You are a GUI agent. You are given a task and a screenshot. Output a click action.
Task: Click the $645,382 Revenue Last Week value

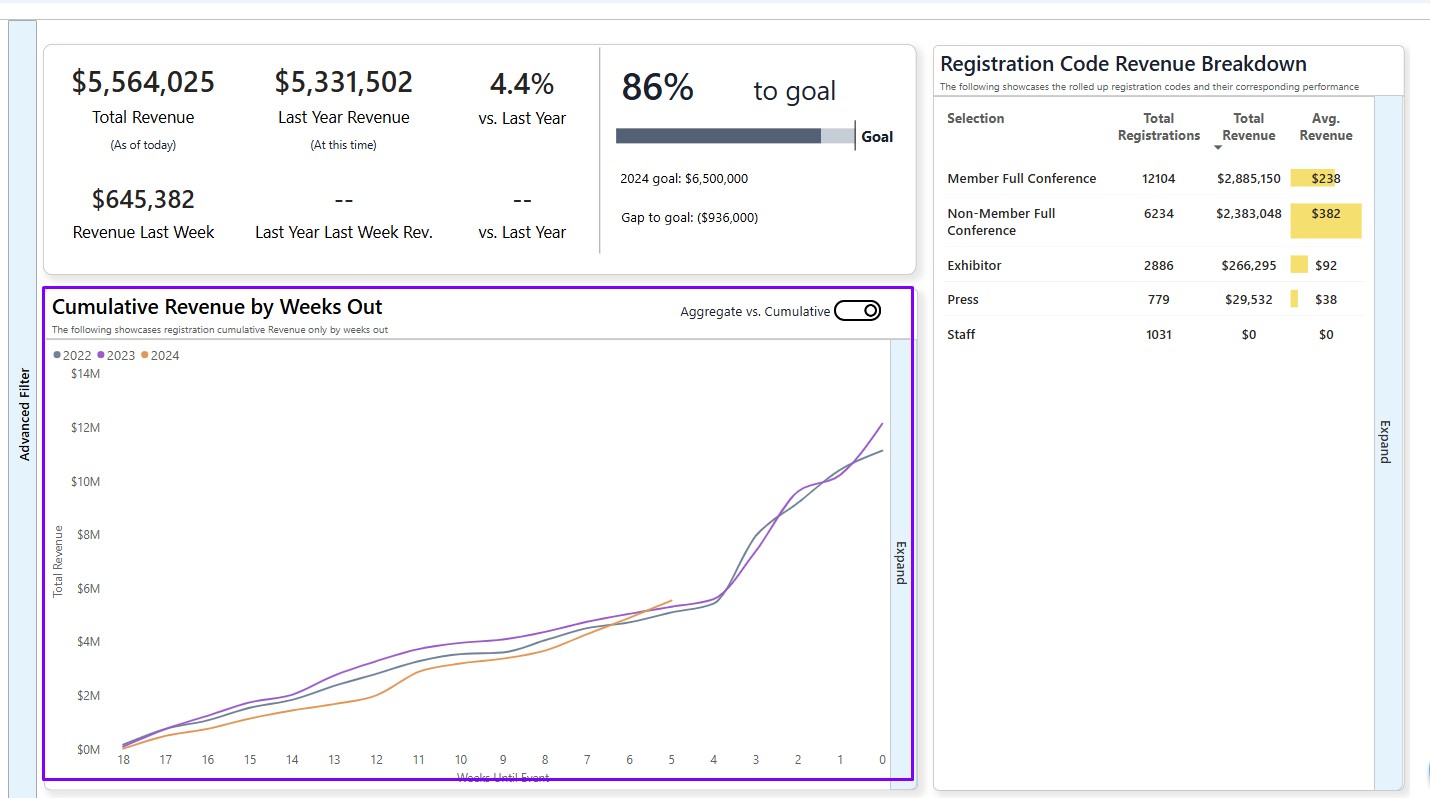point(143,199)
